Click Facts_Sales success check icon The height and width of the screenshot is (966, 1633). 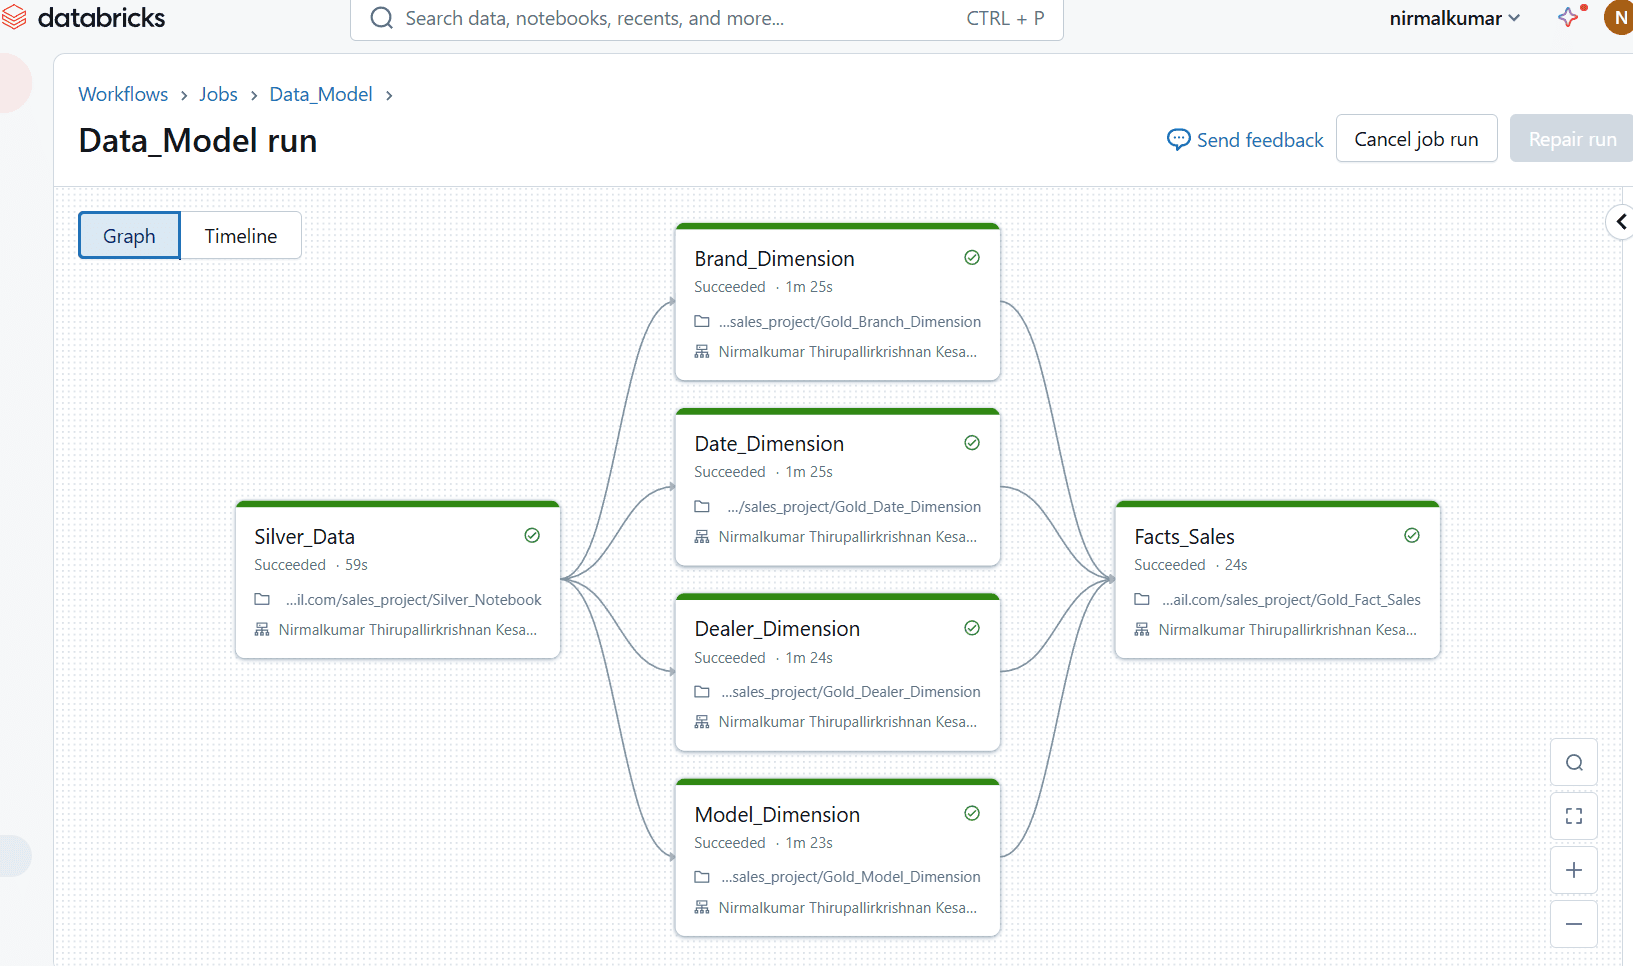coord(1412,535)
